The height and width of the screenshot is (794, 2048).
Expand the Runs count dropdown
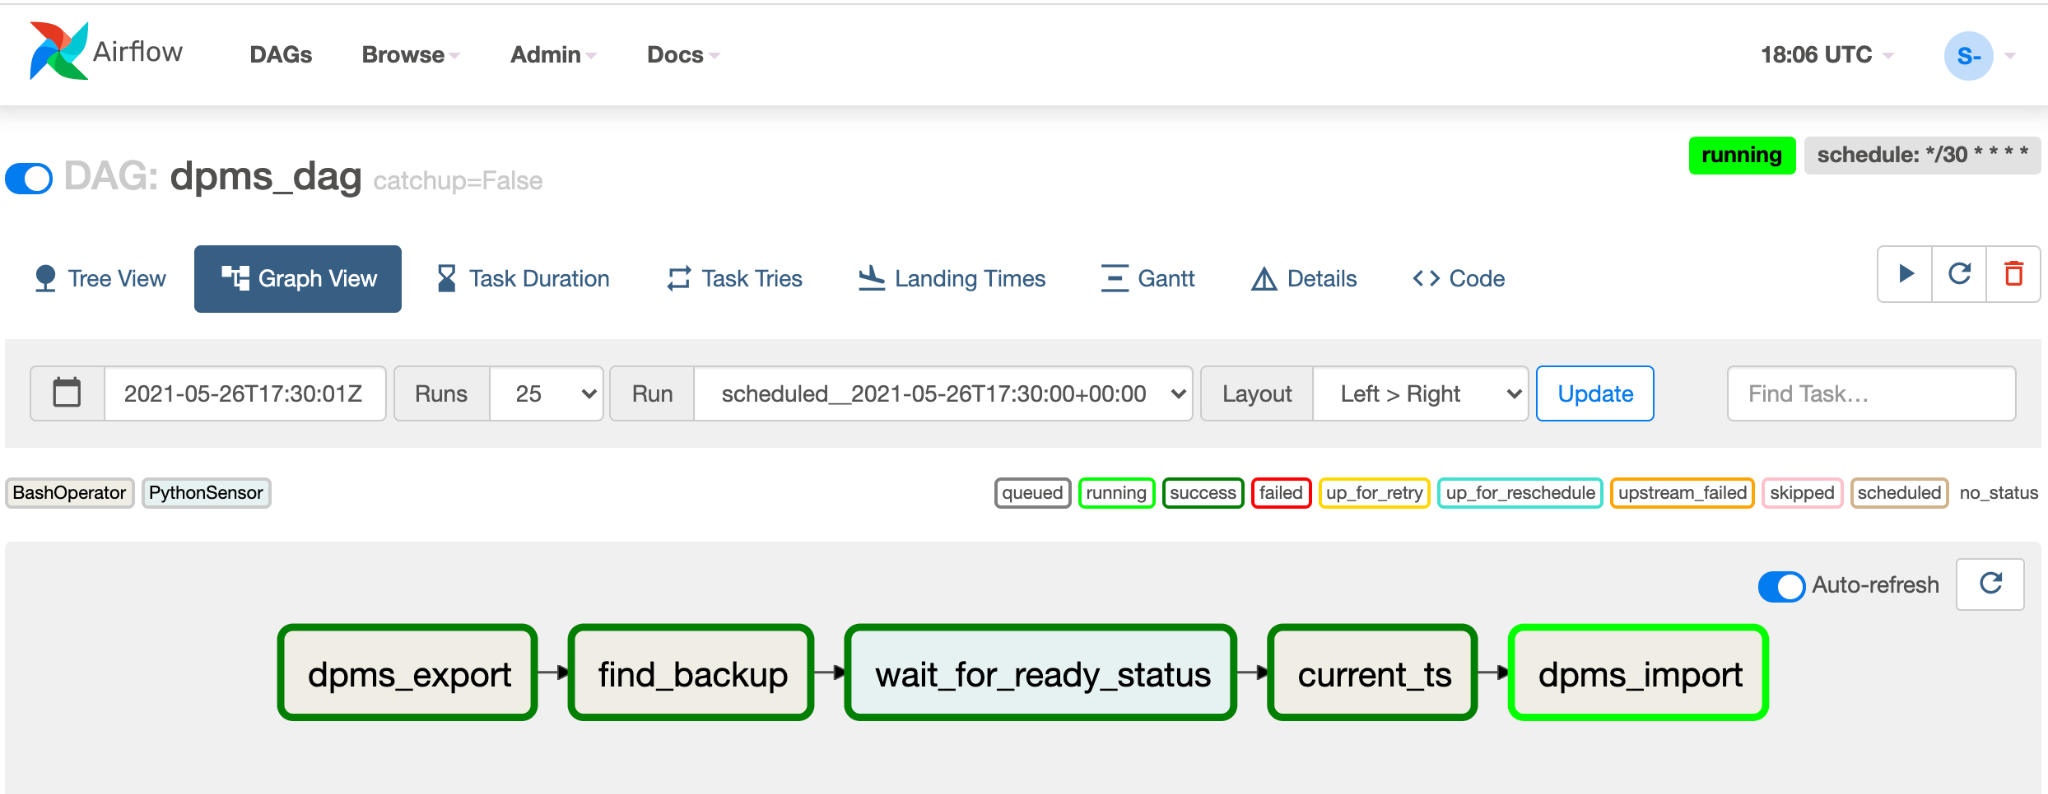(546, 394)
